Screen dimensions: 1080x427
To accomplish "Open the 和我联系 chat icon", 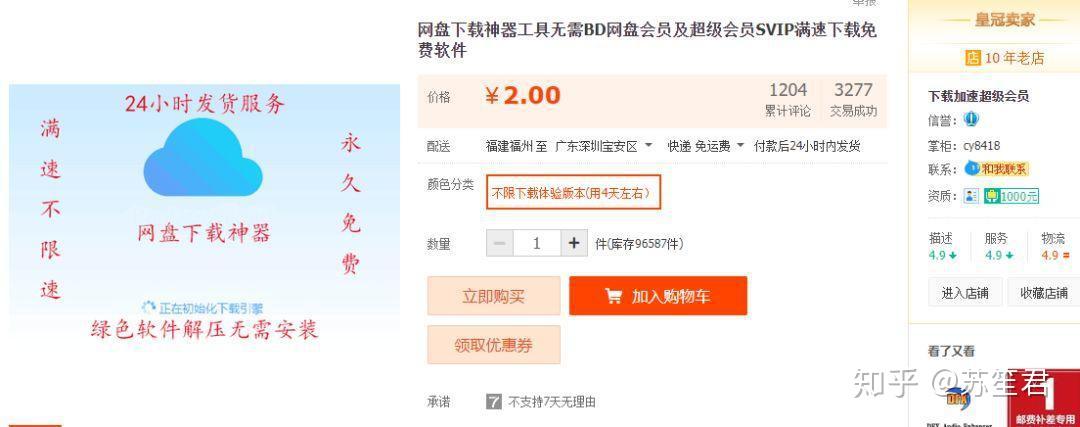I will point(996,169).
